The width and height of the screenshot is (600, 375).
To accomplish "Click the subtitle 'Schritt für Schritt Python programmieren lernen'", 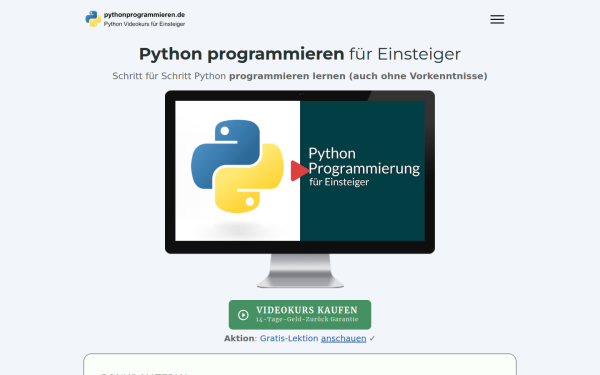I will tap(300, 76).
